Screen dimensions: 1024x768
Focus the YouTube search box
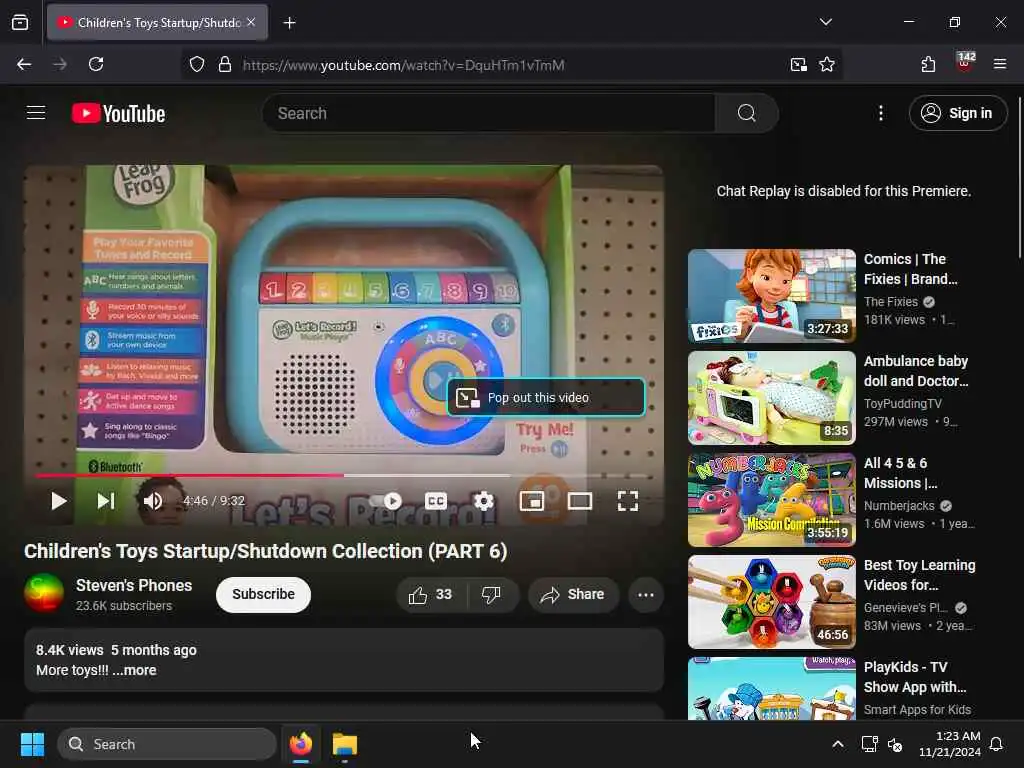(488, 113)
